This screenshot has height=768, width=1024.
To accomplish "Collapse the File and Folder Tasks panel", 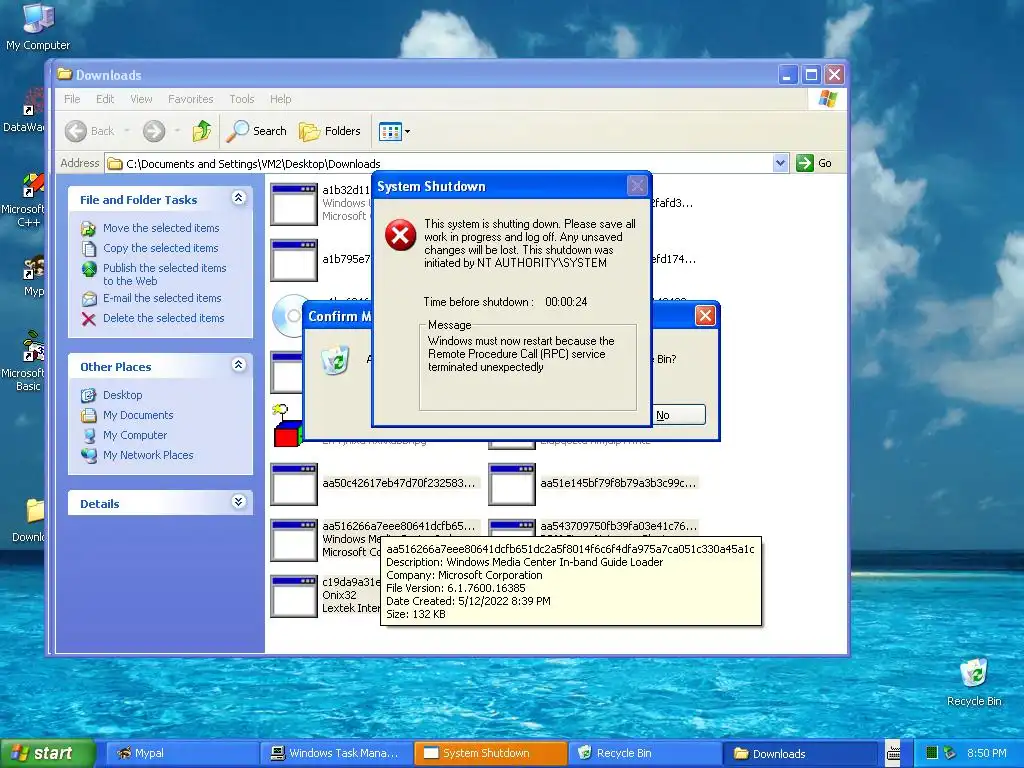I will click(x=238, y=198).
